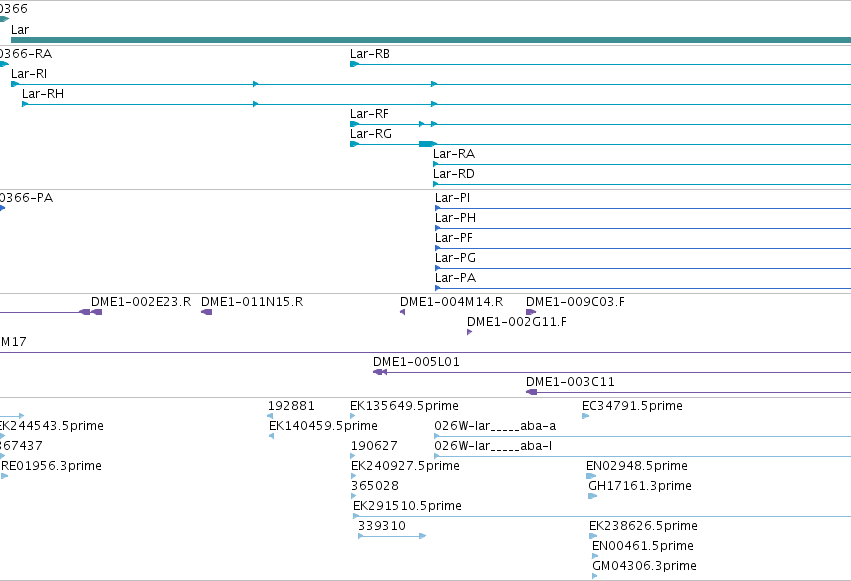This screenshot has width=851, height=581.
Task: Click the GM04306.3prime label
Action: click(x=644, y=567)
